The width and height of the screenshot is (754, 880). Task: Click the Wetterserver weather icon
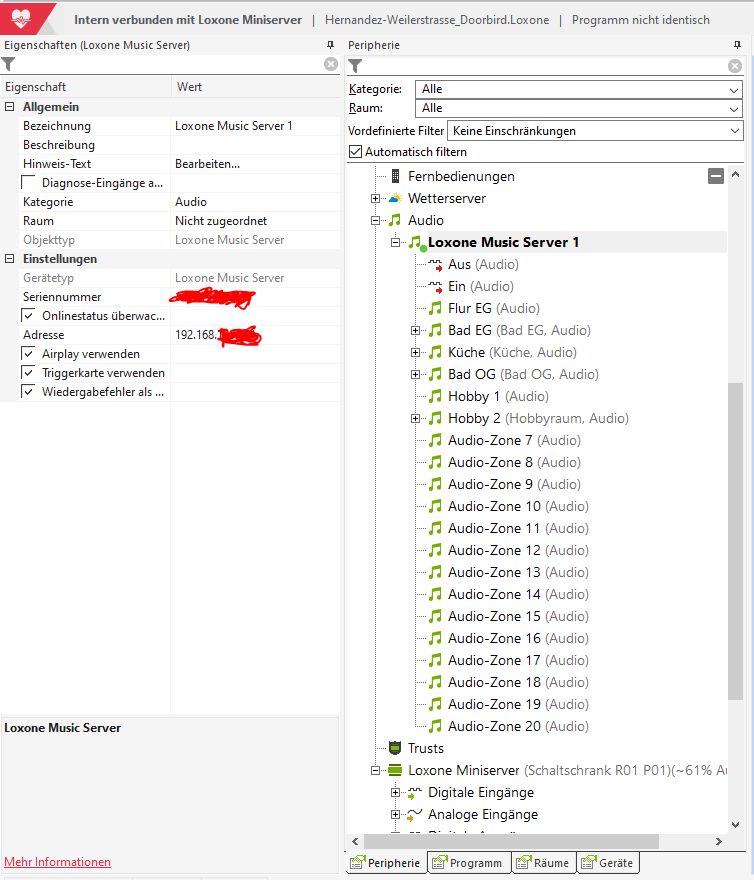pos(395,198)
